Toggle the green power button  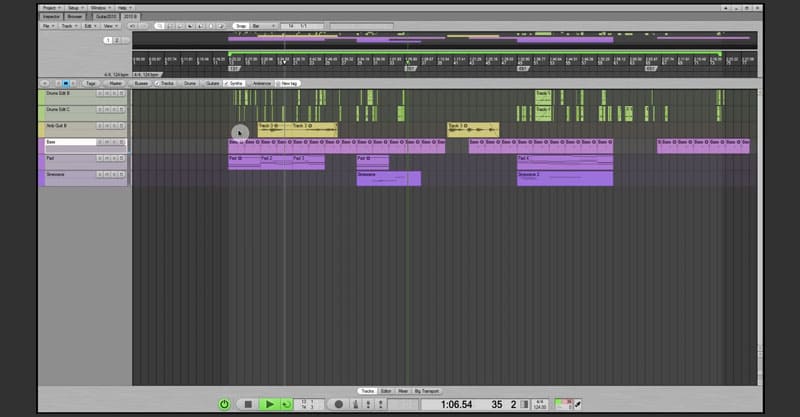[x=225, y=404]
